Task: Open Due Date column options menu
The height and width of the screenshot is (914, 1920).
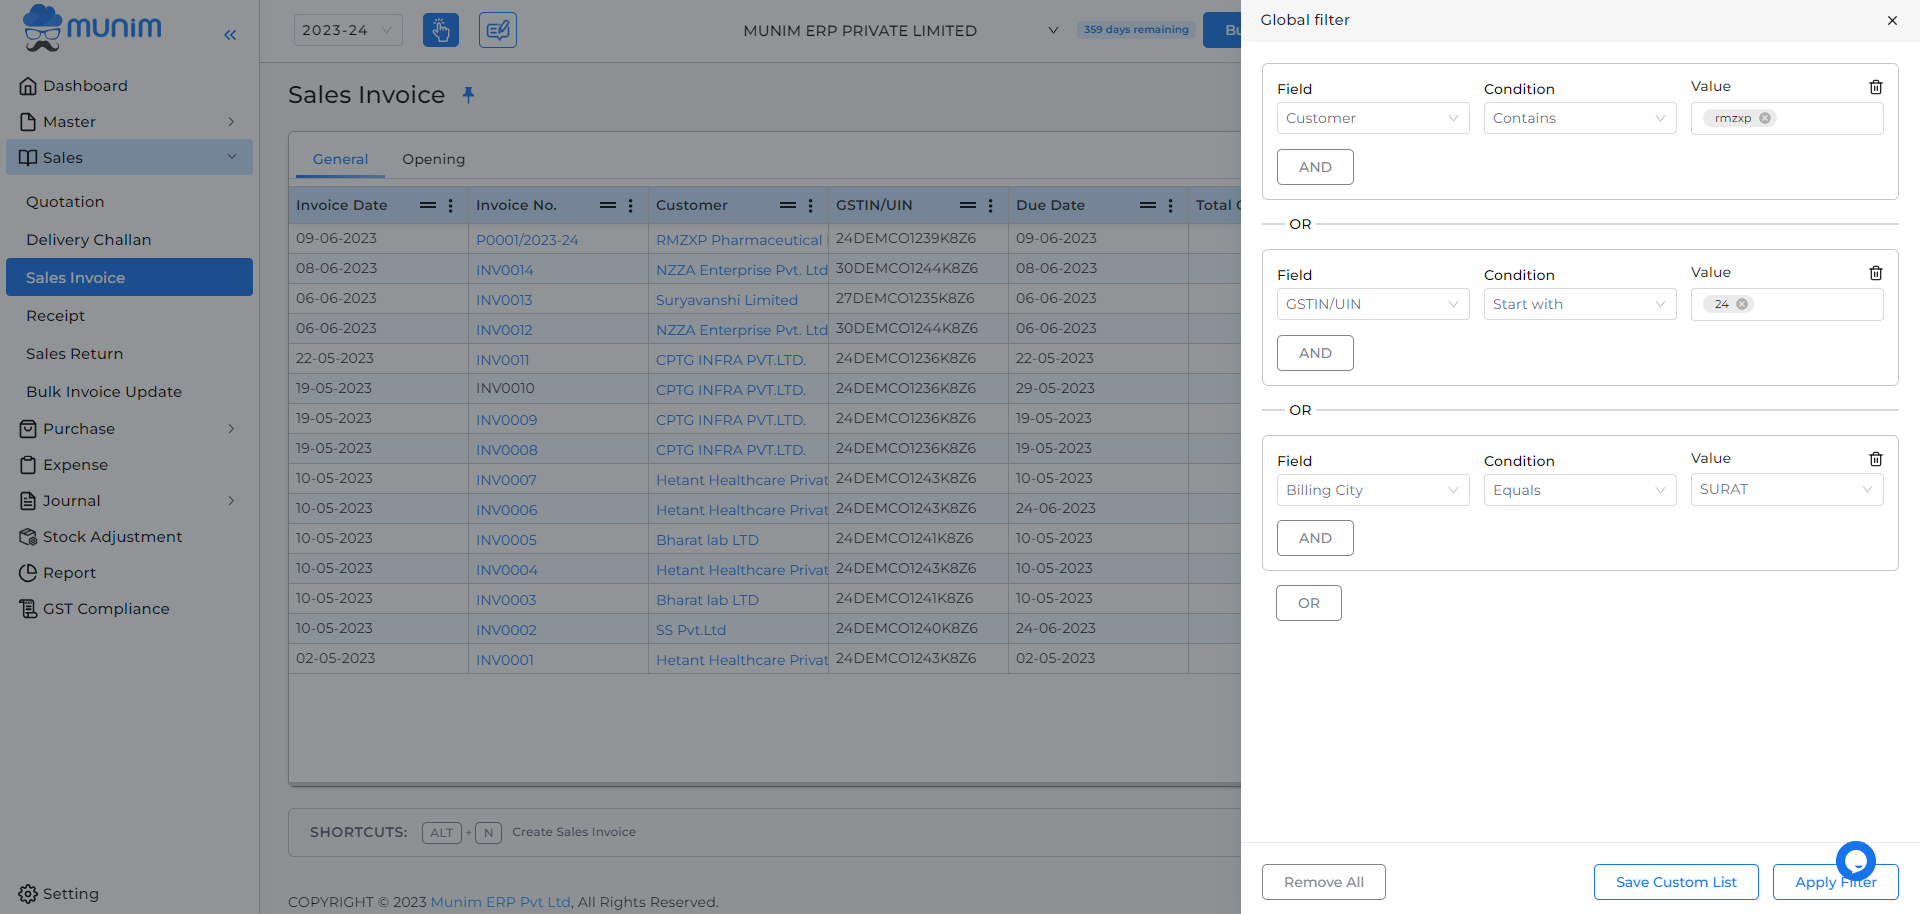Action: click(1171, 205)
